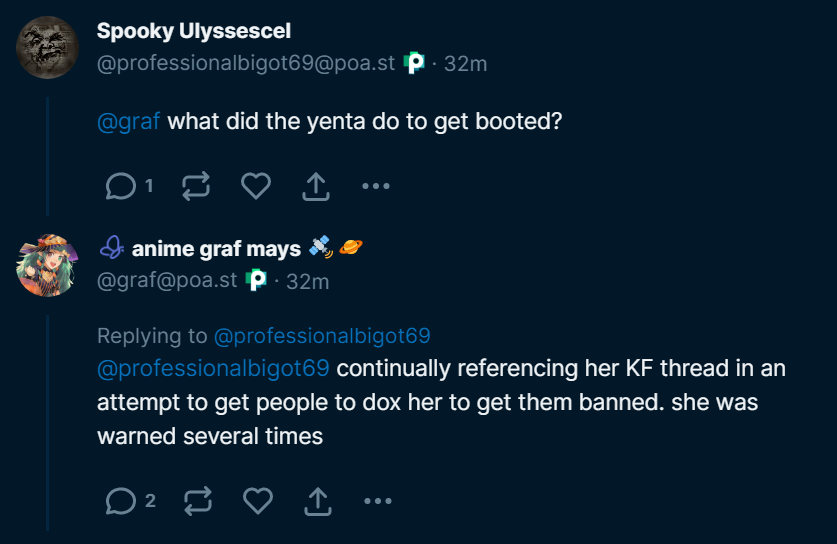Click Spooky Ulyssescel's profile avatar
The width and height of the screenshot is (837, 544).
48,47
